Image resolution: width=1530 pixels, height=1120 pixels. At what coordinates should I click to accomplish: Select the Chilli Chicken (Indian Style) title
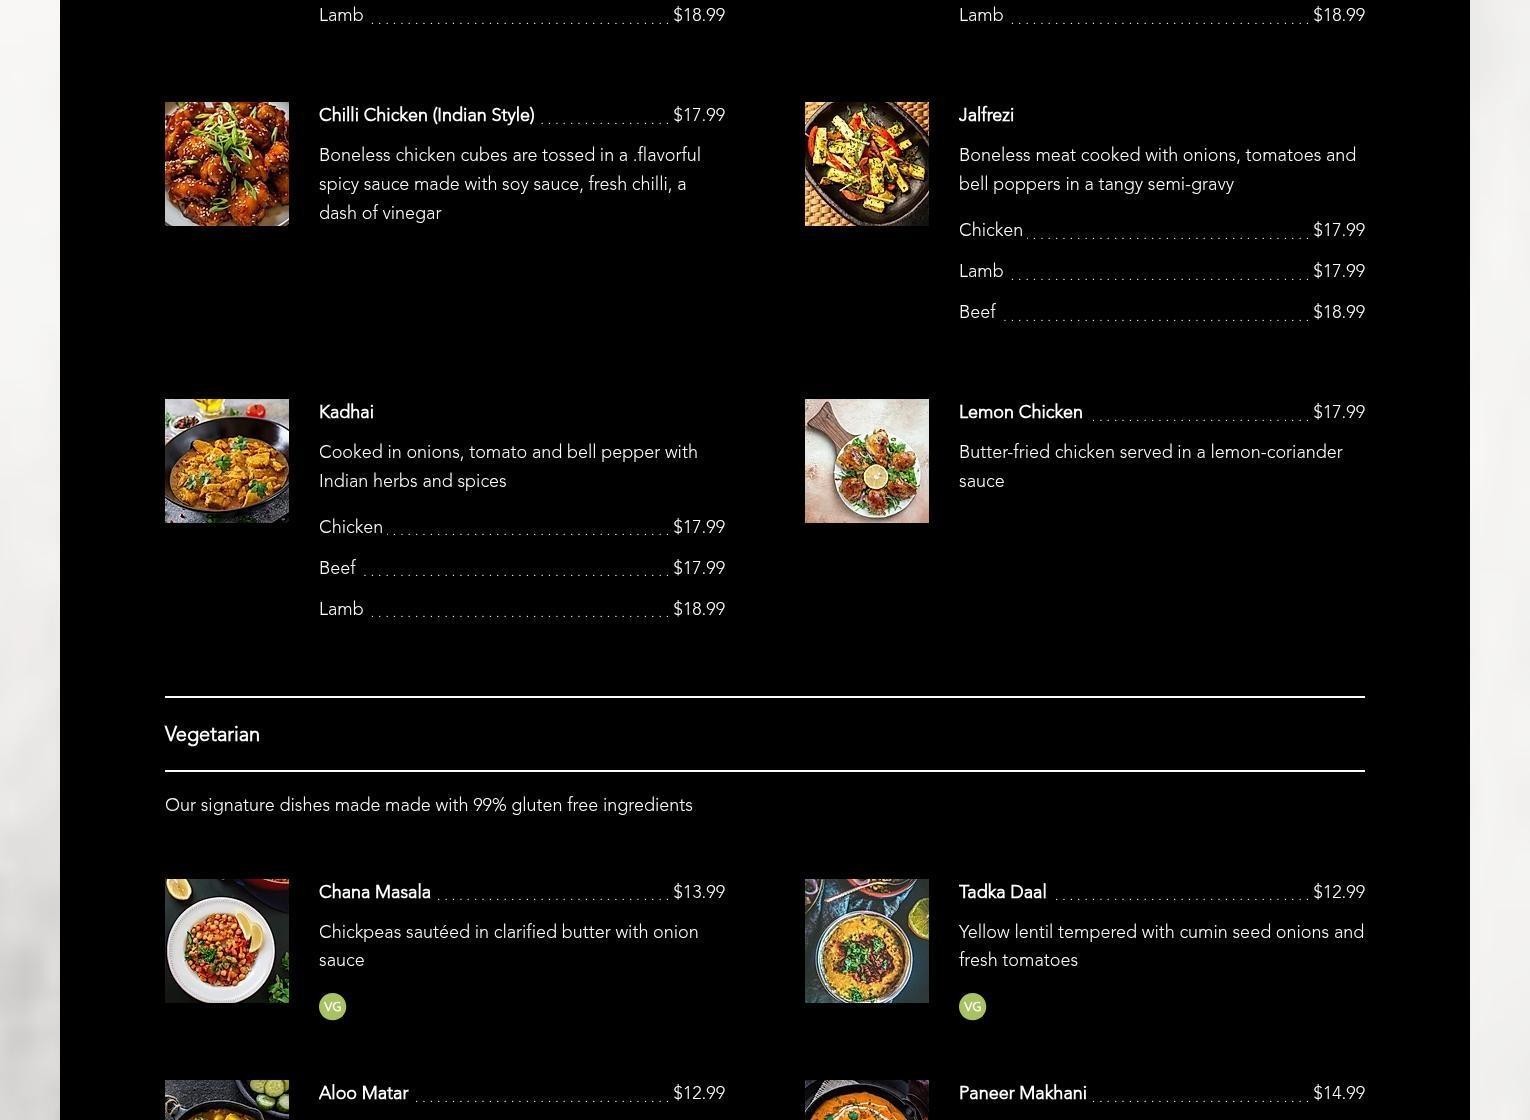coord(427,115)
